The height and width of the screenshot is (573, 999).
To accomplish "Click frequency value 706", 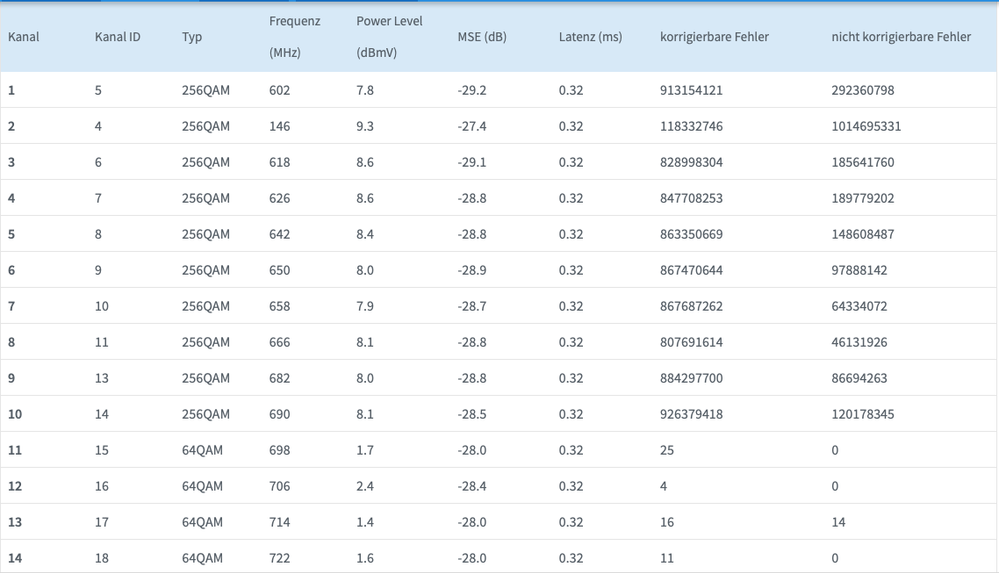I will [x=279, y=486].
